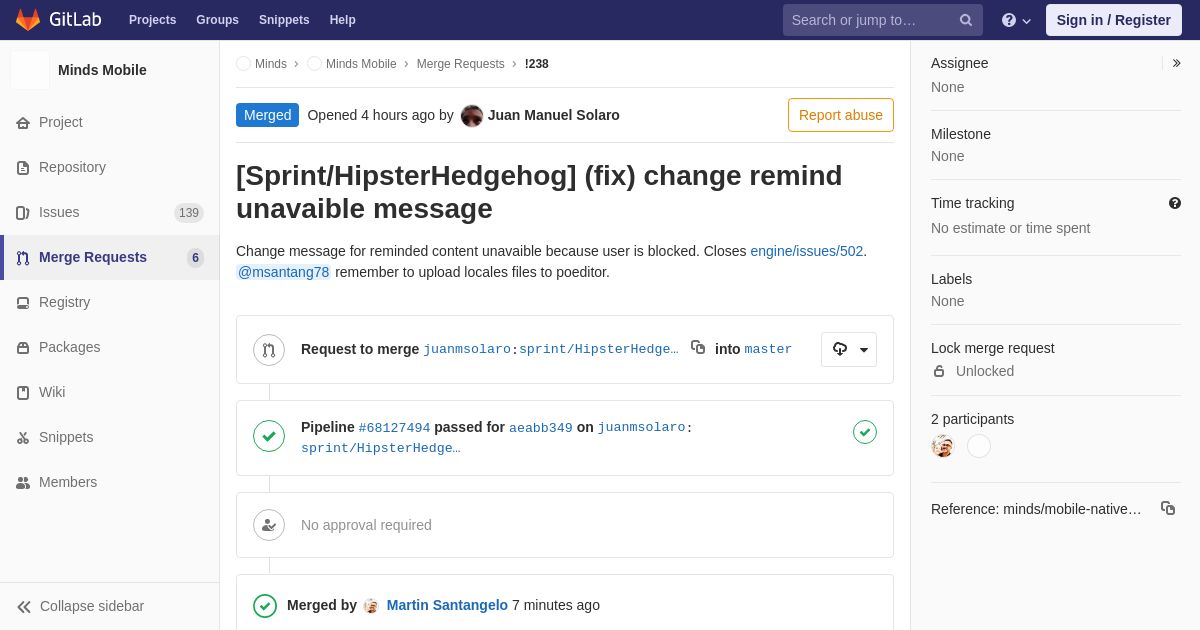Screen dimensions: 1200x630
Task: Click the sidebar Snippets scissors icon
Action: (x=23, y=438)
